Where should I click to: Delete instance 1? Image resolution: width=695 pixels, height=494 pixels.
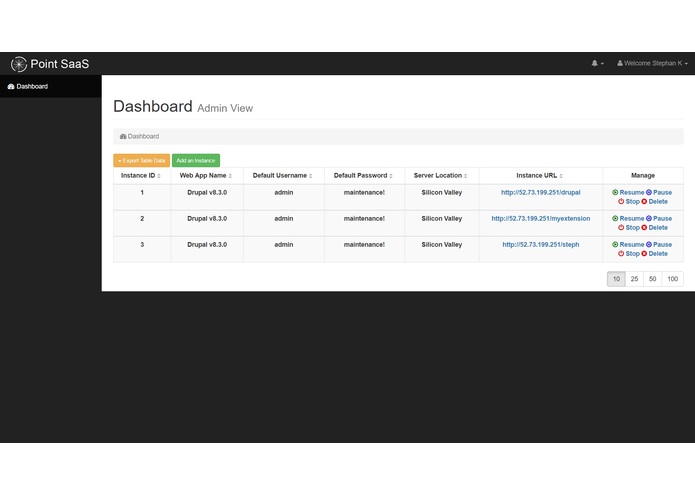coord(655,202)
